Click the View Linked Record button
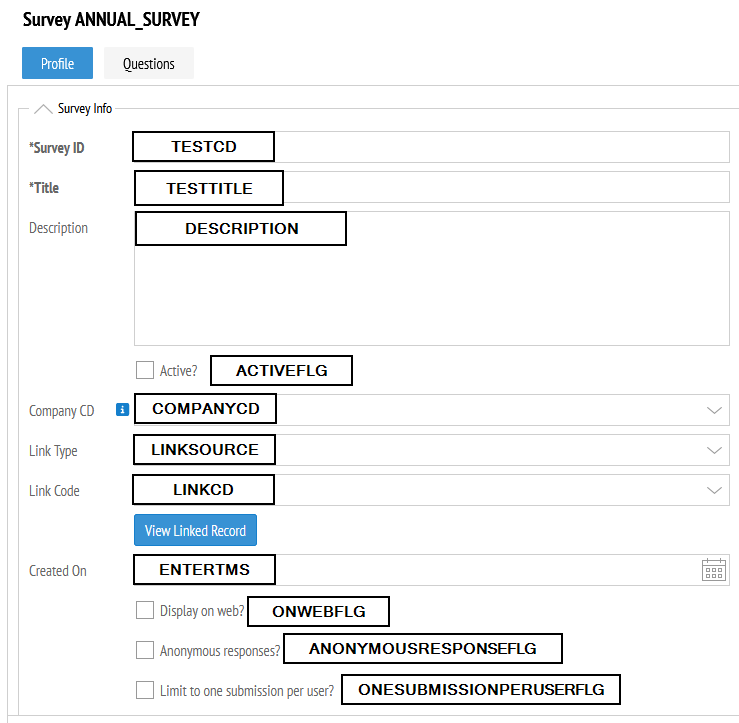 (196, 530)
